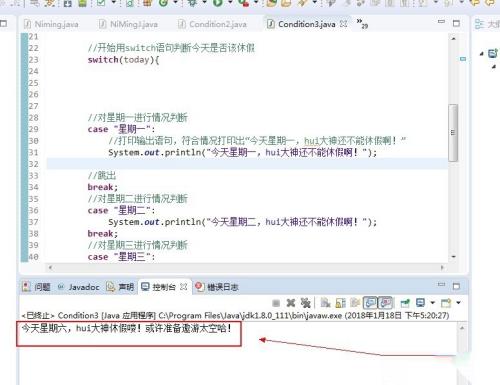Click the comment '//对星期一进行情况判断'

138,118
